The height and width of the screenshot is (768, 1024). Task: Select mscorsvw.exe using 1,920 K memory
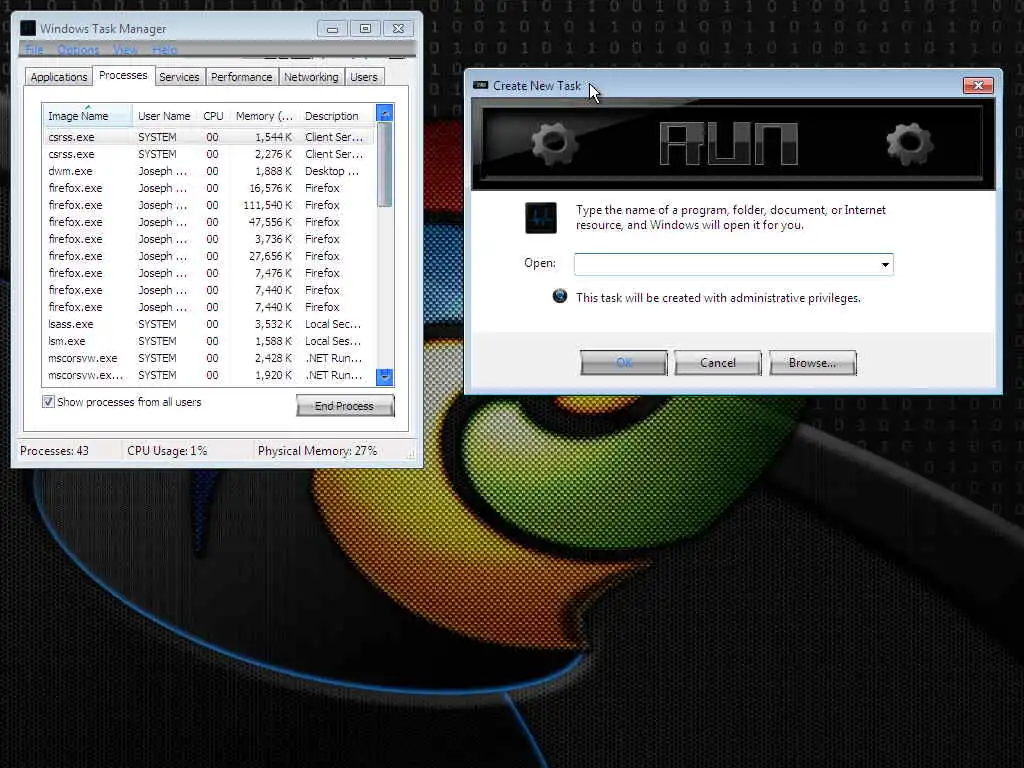(209, 375)
